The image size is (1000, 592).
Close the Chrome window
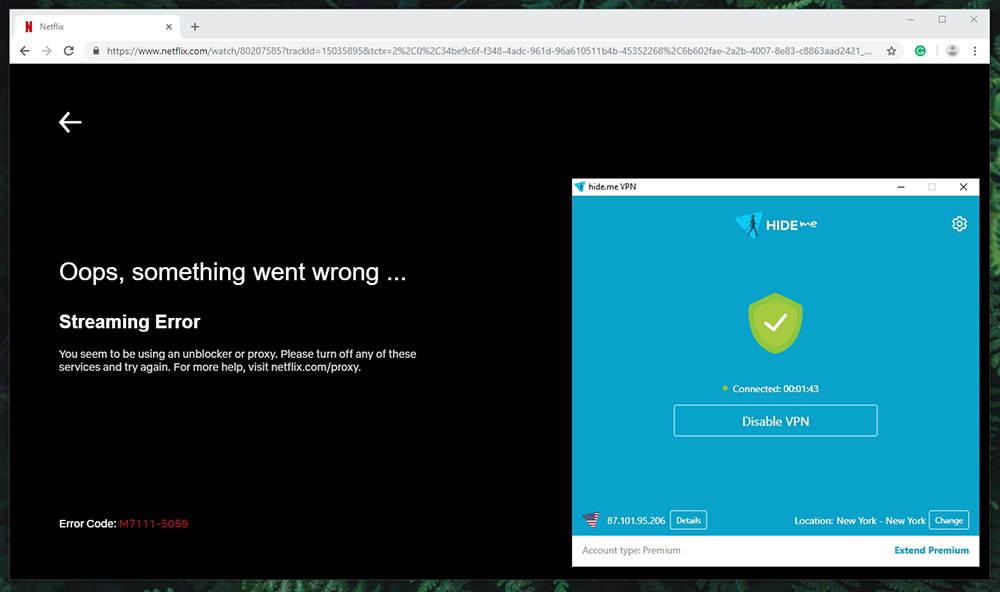click(974, 20)
